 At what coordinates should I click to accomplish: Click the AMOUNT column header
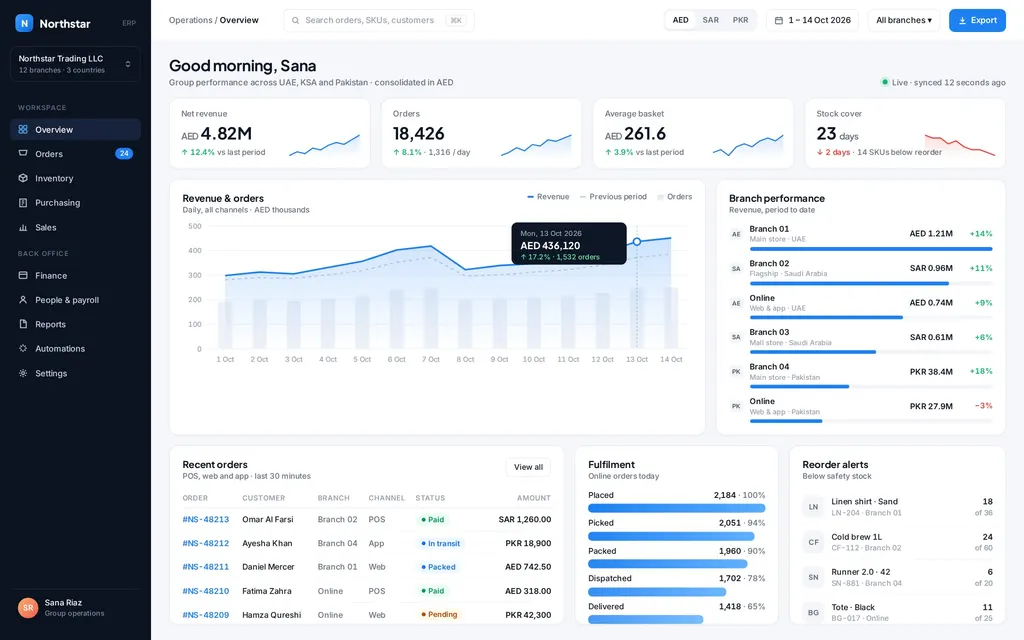tap(534, 498)
